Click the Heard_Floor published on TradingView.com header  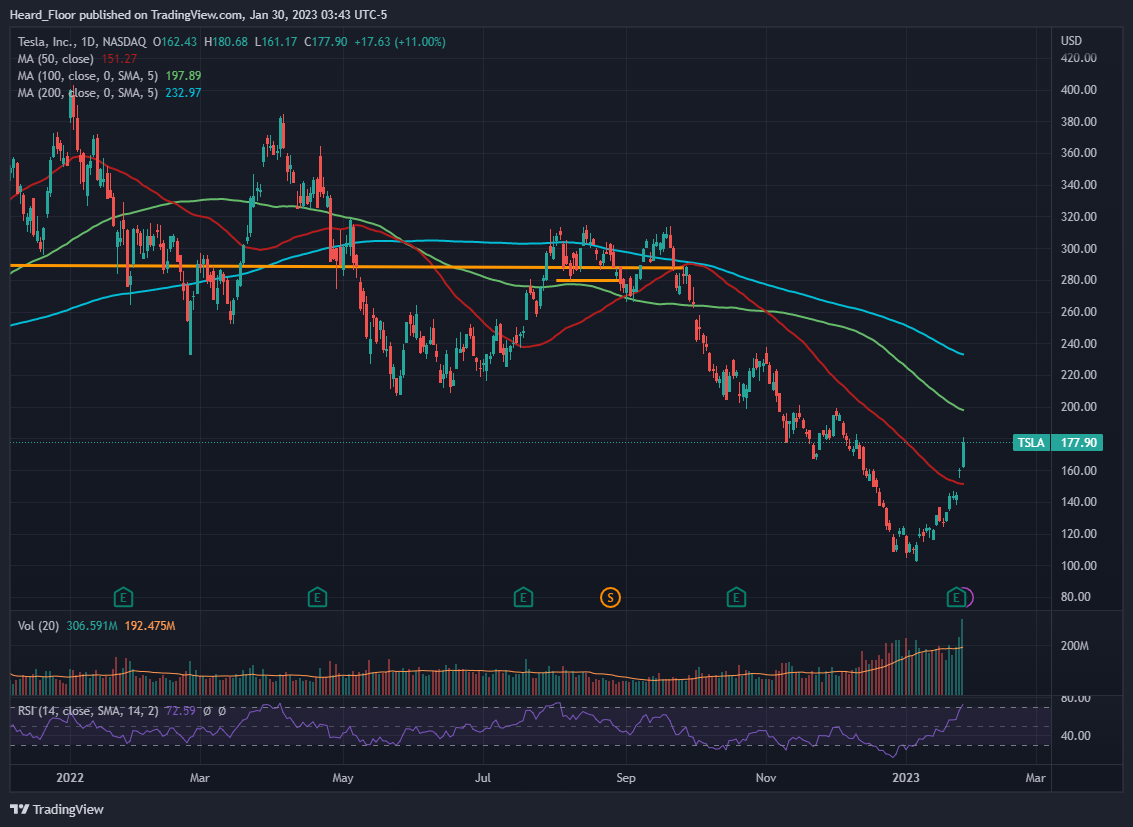click(x=199, y=14)
